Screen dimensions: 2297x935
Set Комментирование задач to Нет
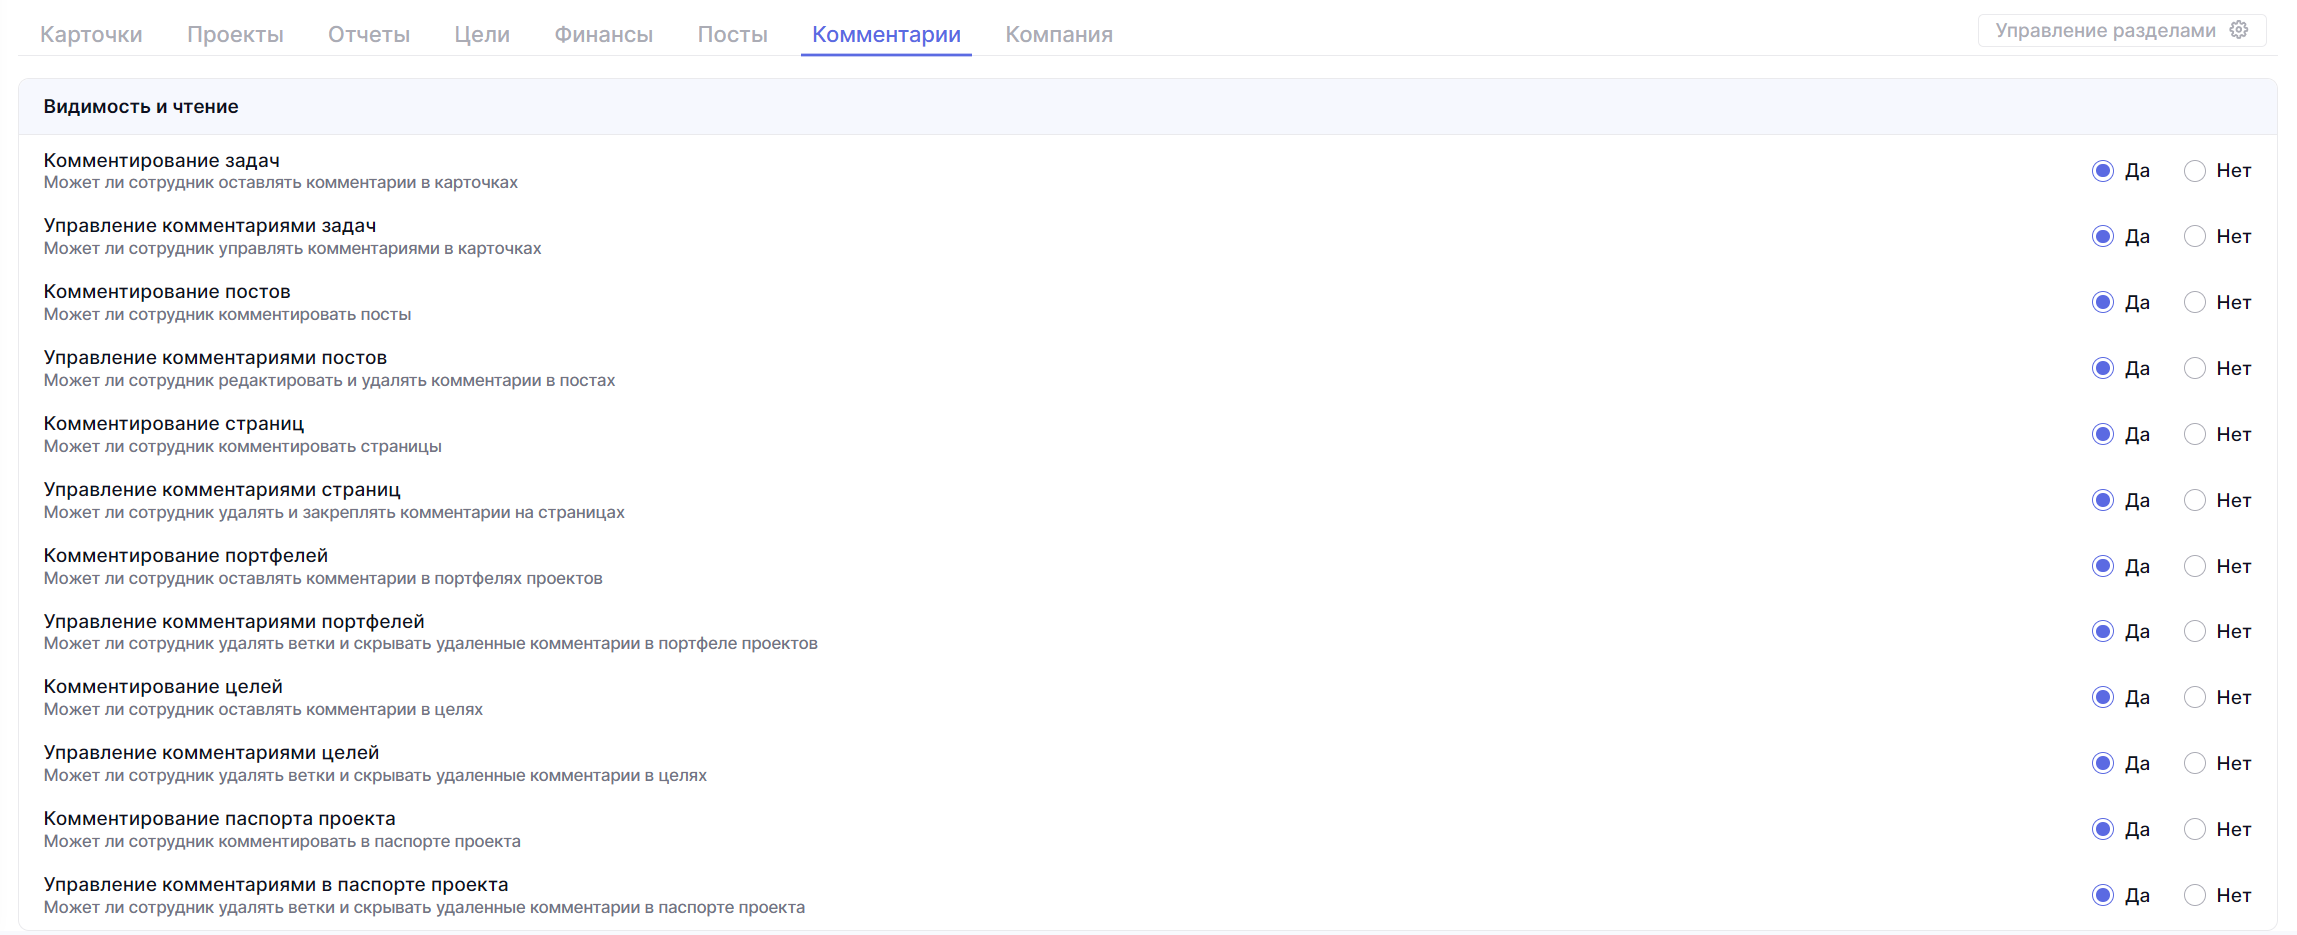coord(2195,171)
